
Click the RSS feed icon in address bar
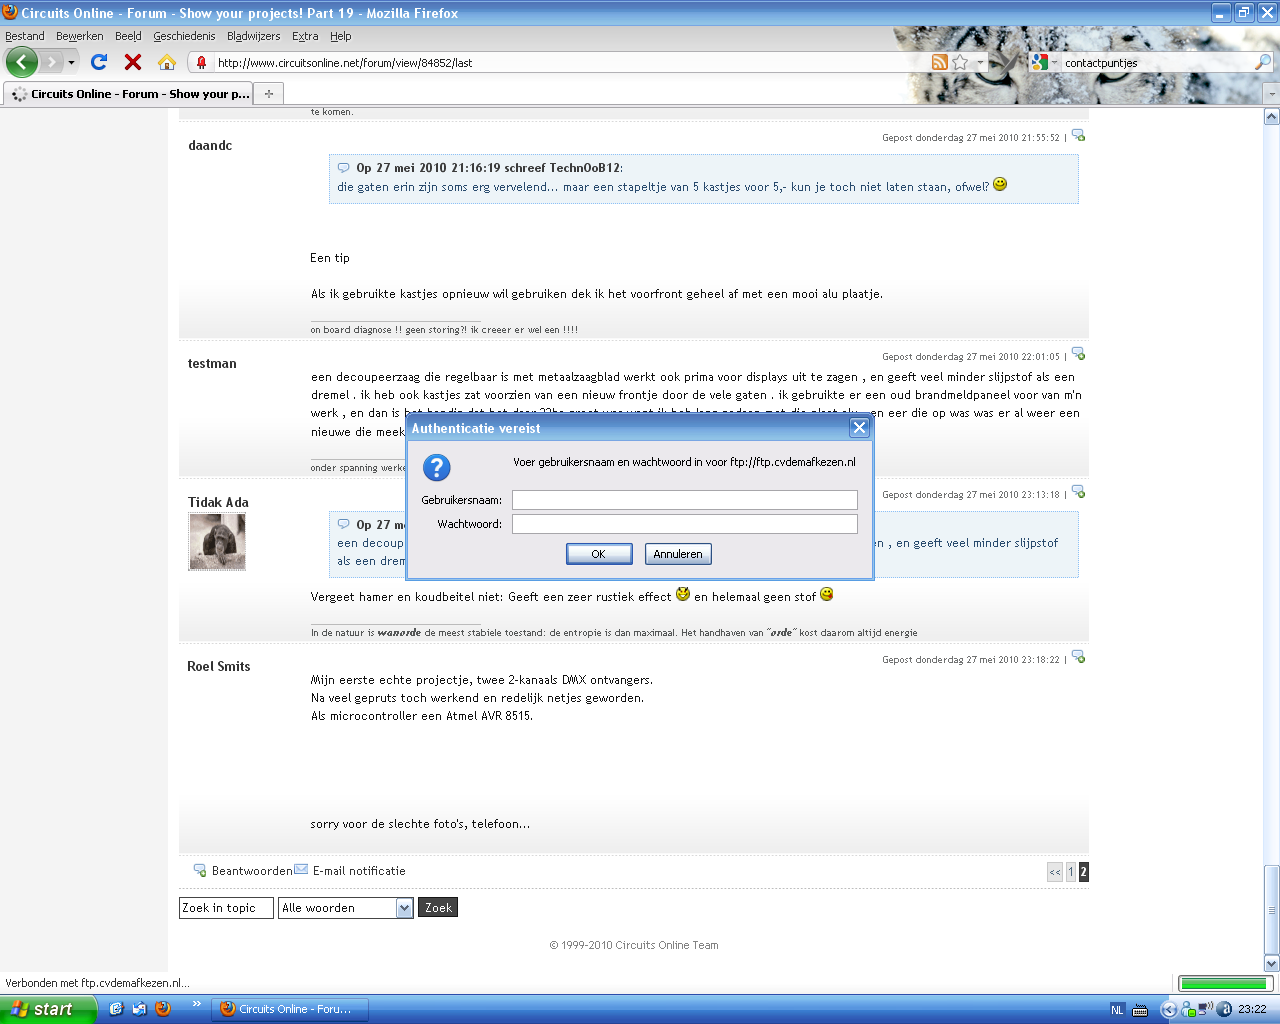pyautogui.click(x=939, y=62)
